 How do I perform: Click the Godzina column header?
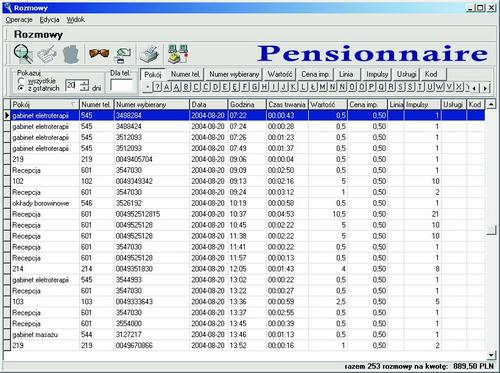tap(247, 105)
